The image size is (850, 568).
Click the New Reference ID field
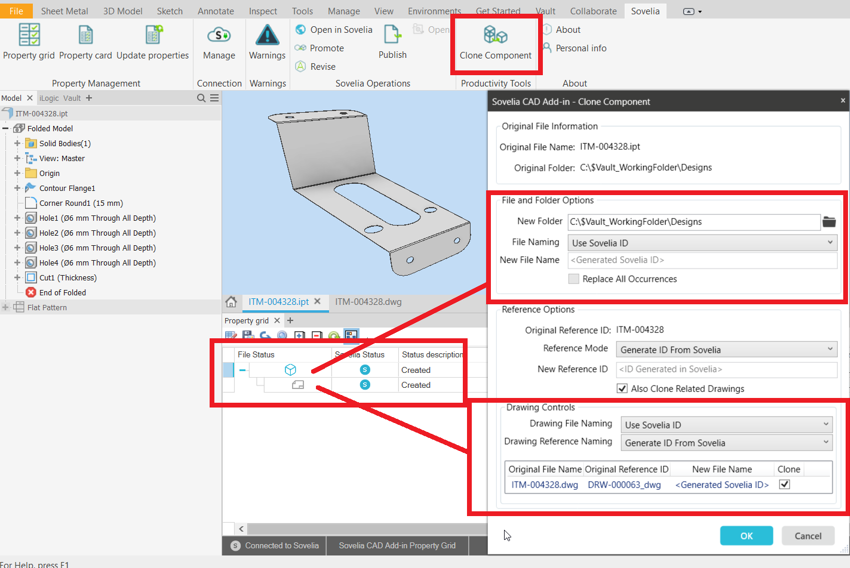pyautogui.click(x=726, y=369)
